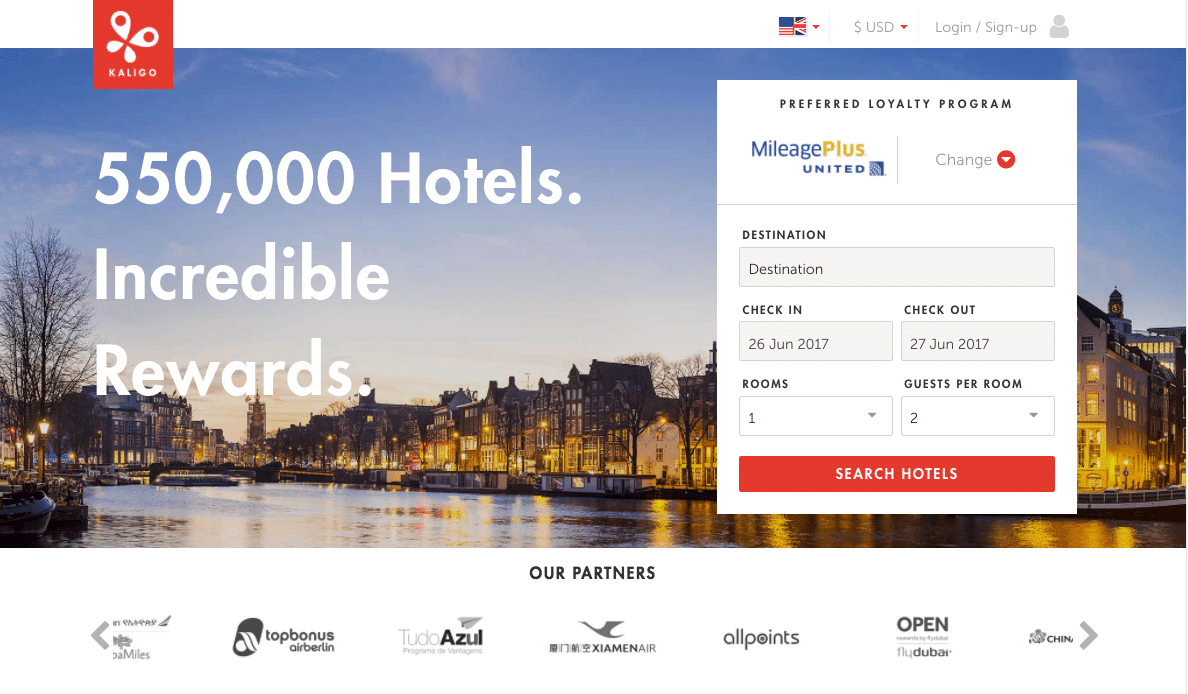Click the MileagePlus United logo

pos(818,158)
